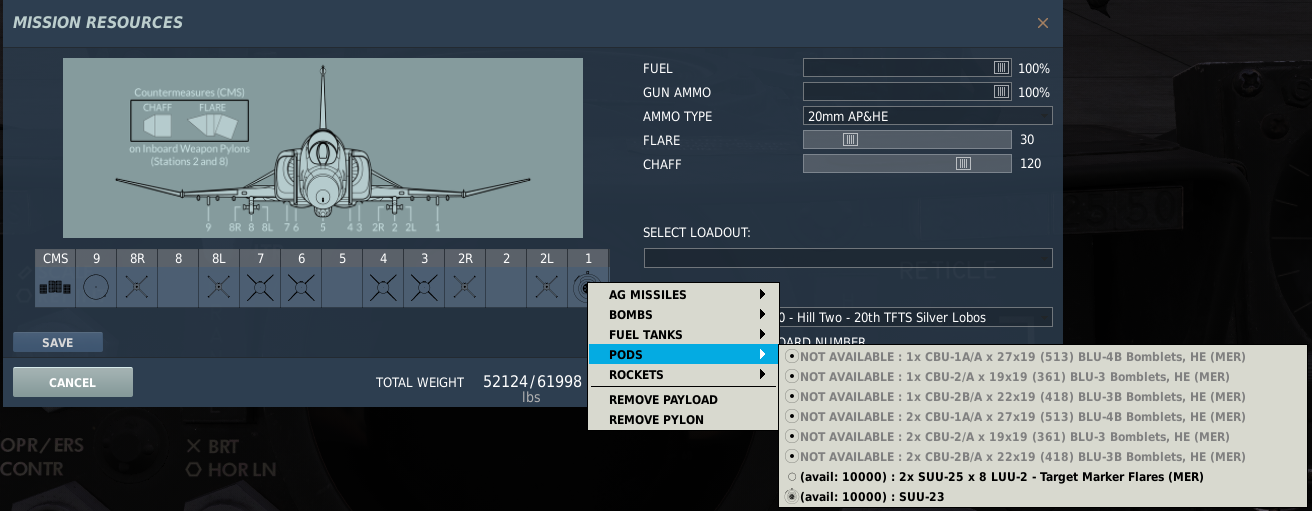
Task: Open the station 4 payload cell
Action: click(383, 288)
